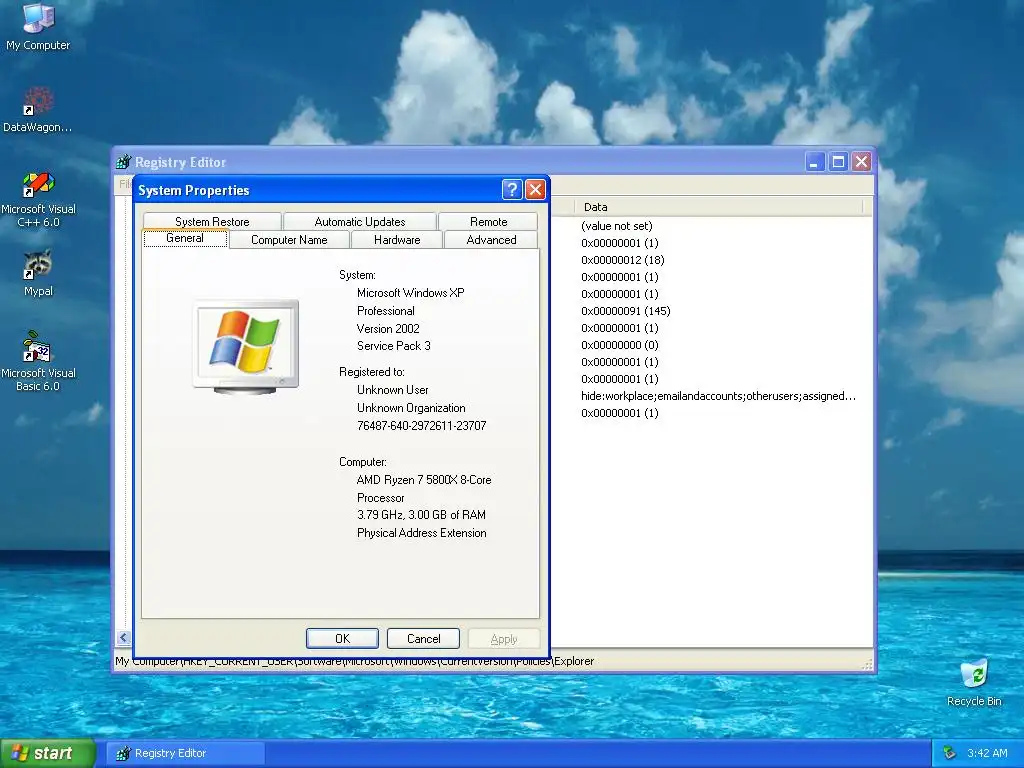
Task: Confirm System Properties with OK
Action: click(x=342, y=639)
